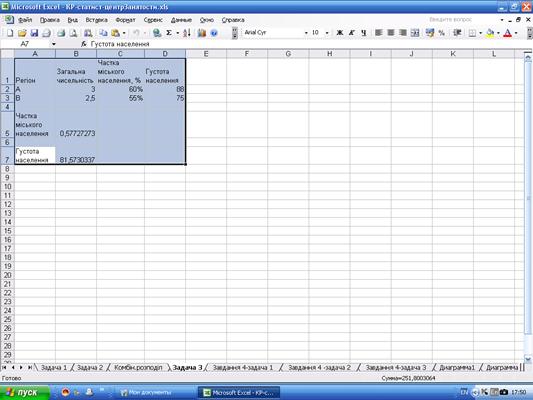Click the AutoSum sigma icon

tap(169, 33)
